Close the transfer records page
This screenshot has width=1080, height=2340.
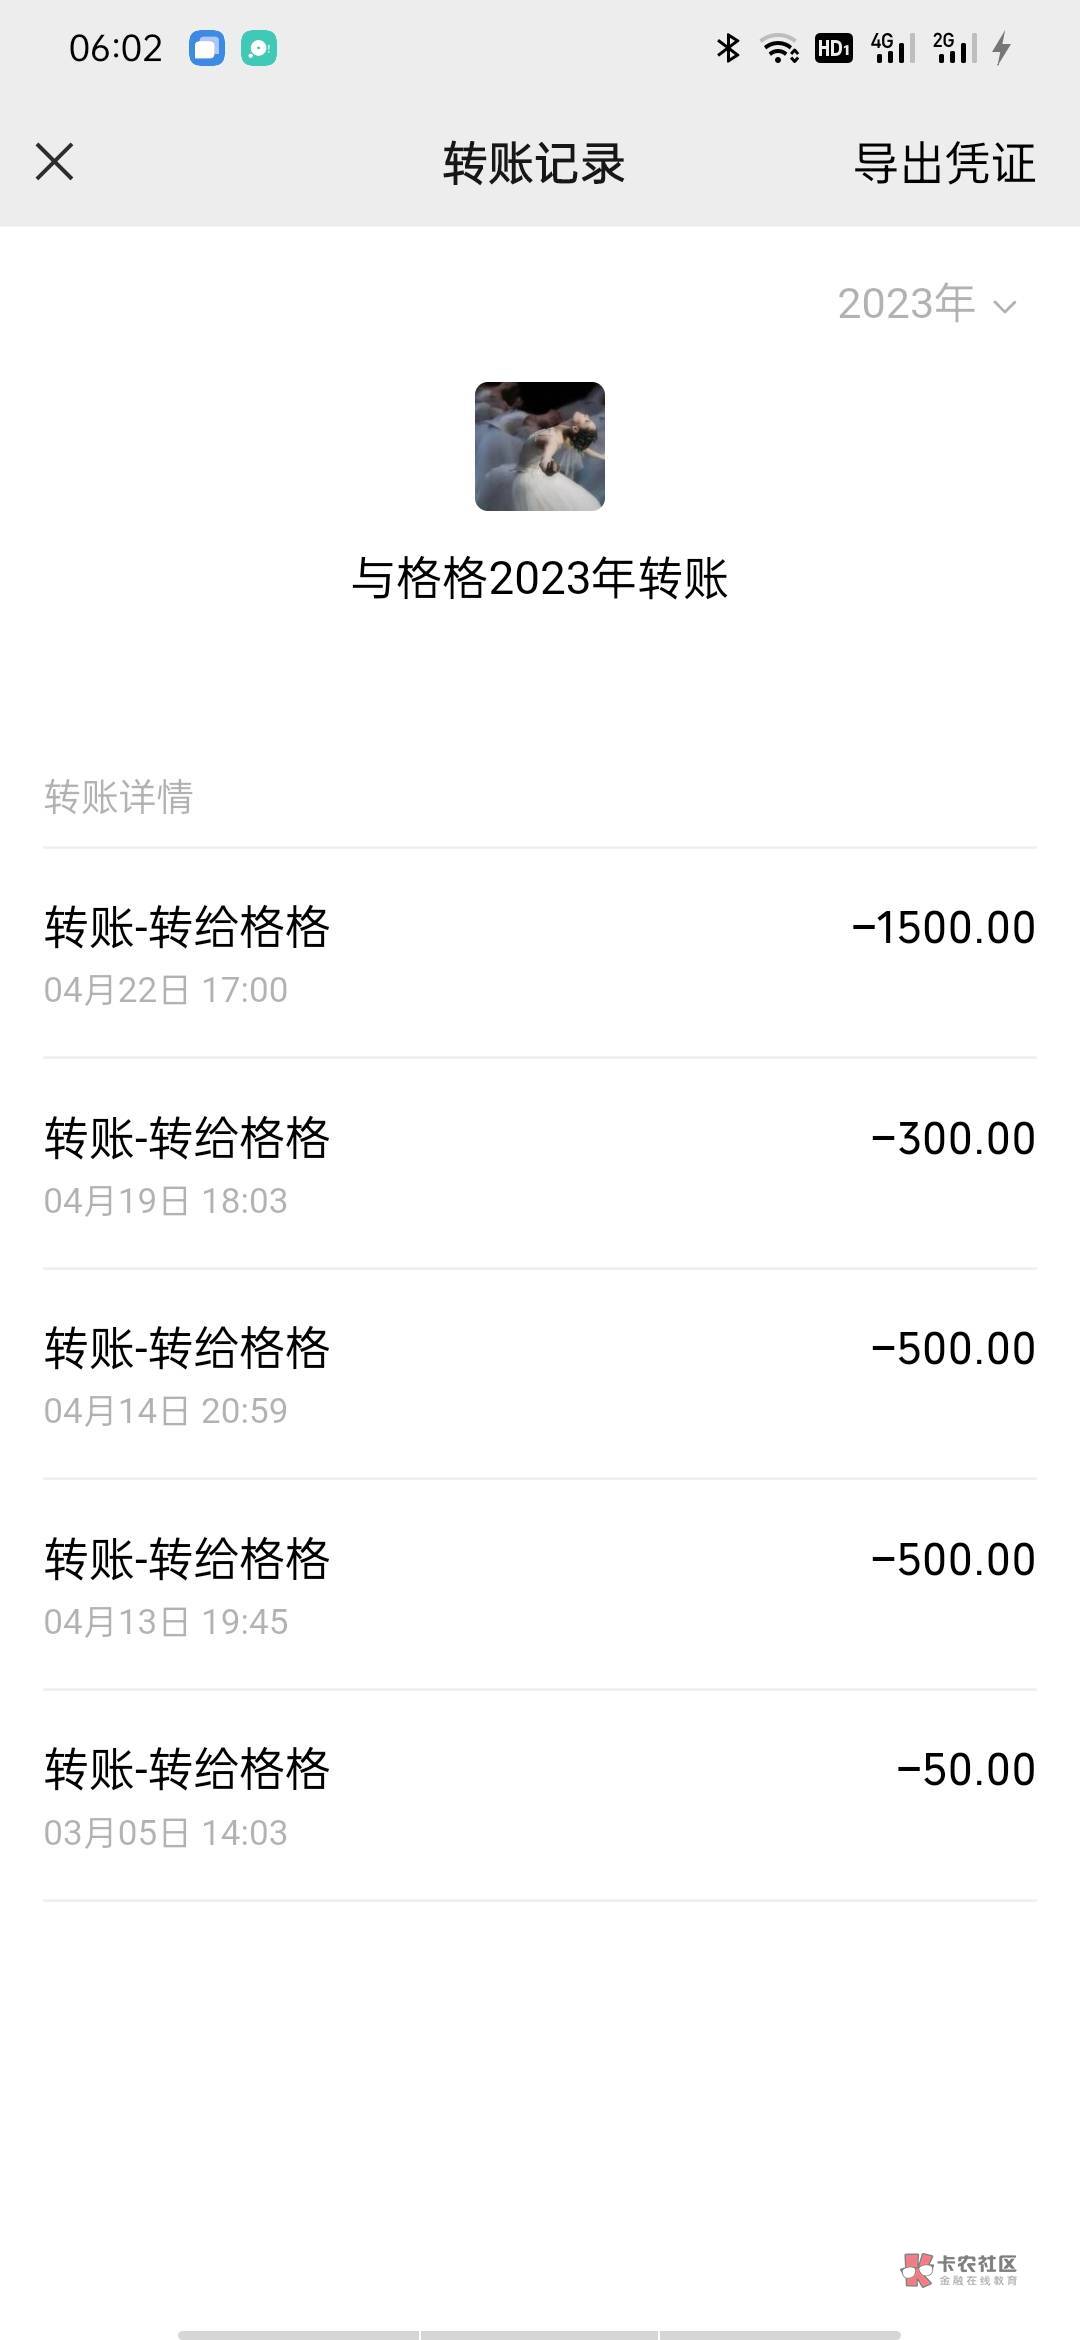click(x=55, y=162)
